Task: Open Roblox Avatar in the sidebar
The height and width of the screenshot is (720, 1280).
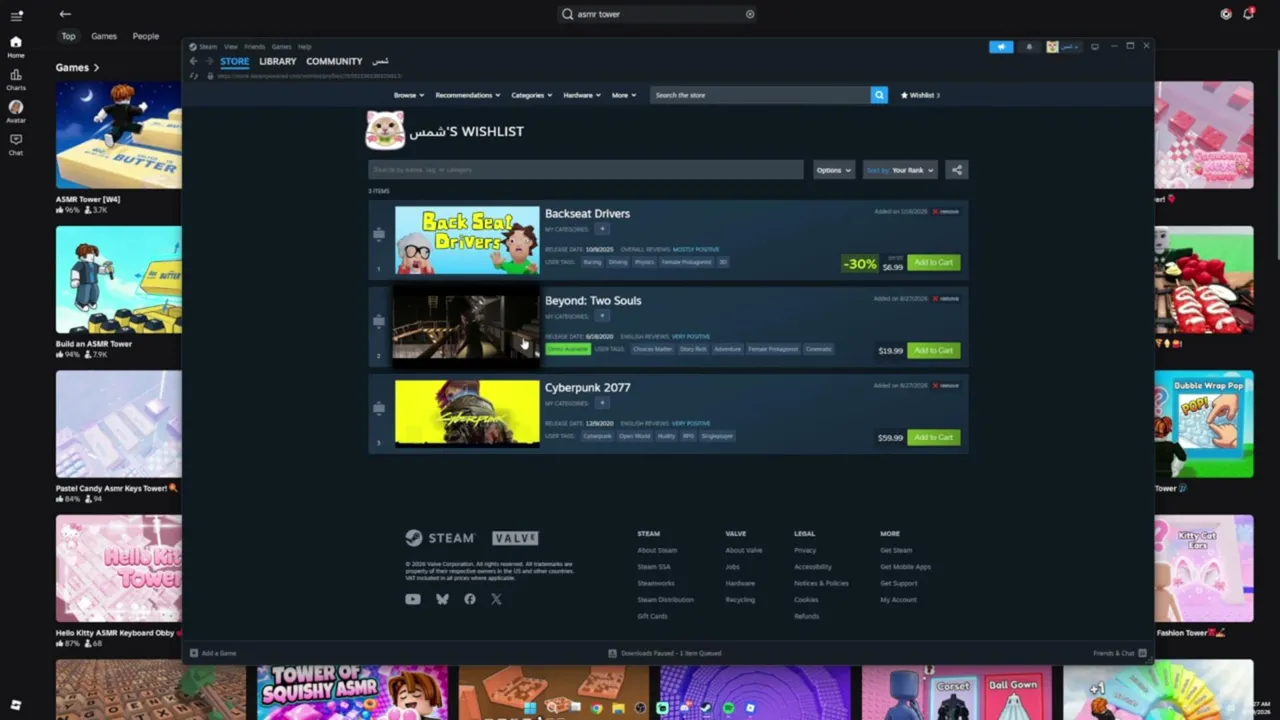Action: [x=16, y=111]
